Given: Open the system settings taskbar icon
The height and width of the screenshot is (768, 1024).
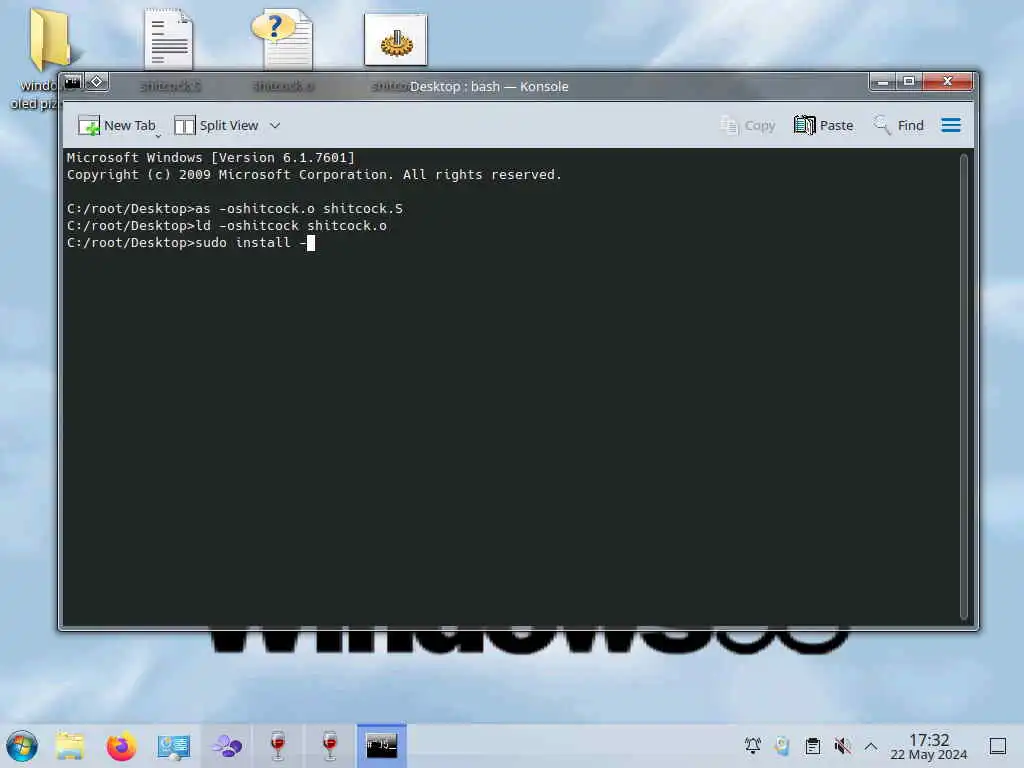Looking at the screenshot, I should [x=174, y=746].
